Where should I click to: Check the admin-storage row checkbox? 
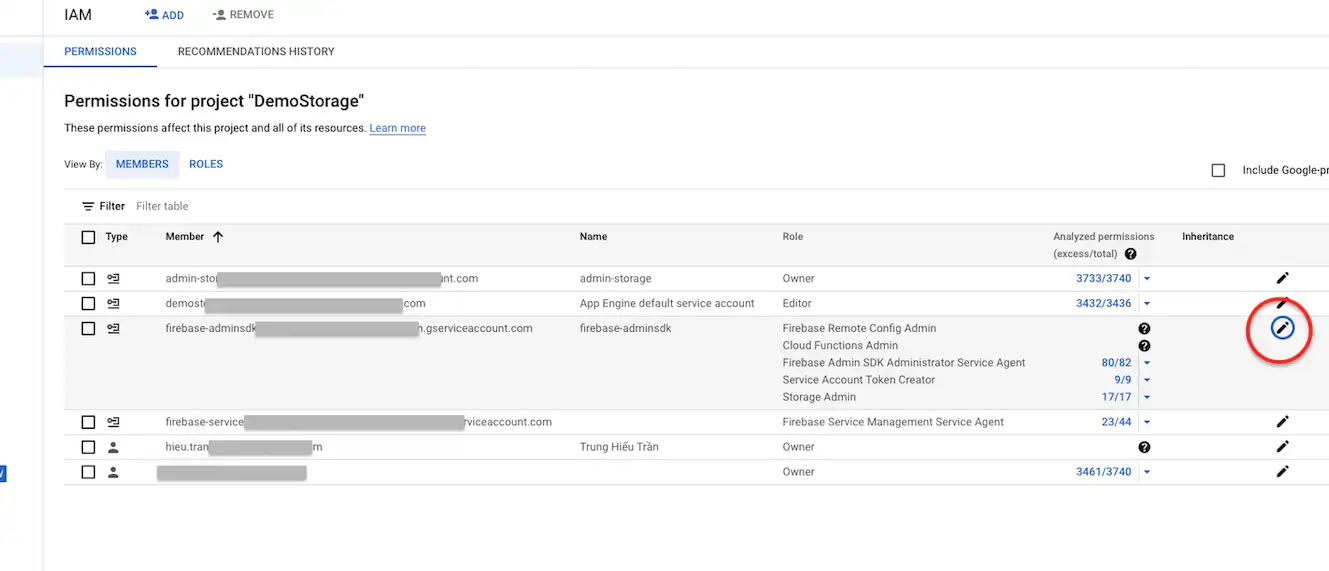click(88, 279)
